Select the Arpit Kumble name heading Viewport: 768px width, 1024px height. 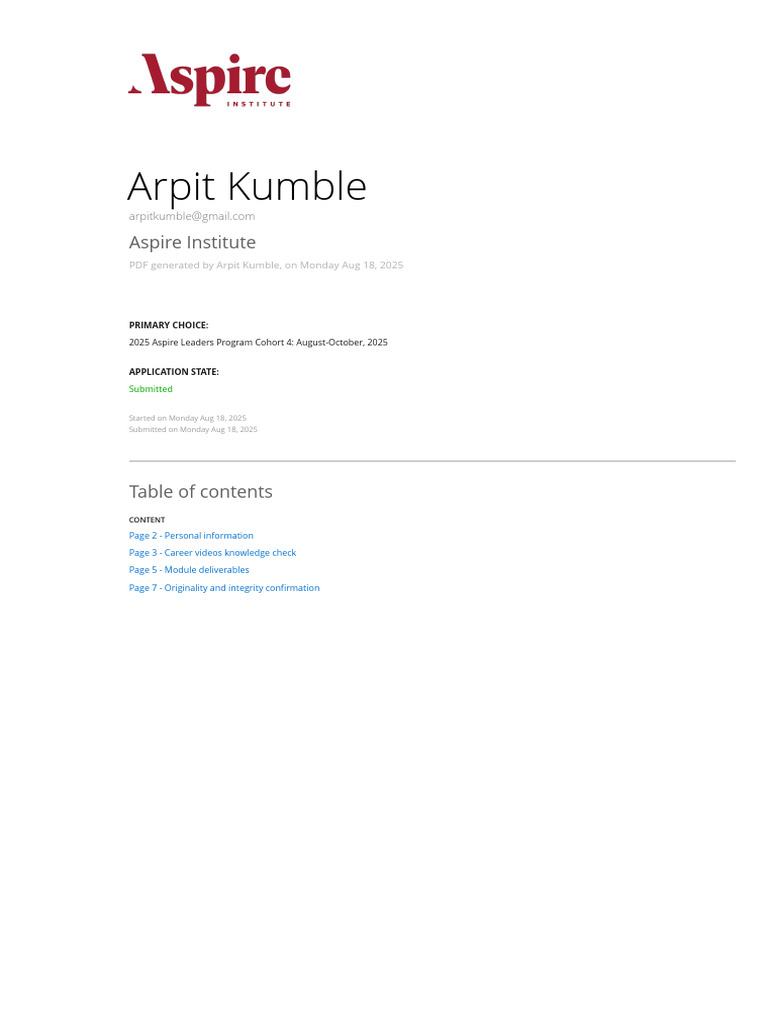point(247,187)
